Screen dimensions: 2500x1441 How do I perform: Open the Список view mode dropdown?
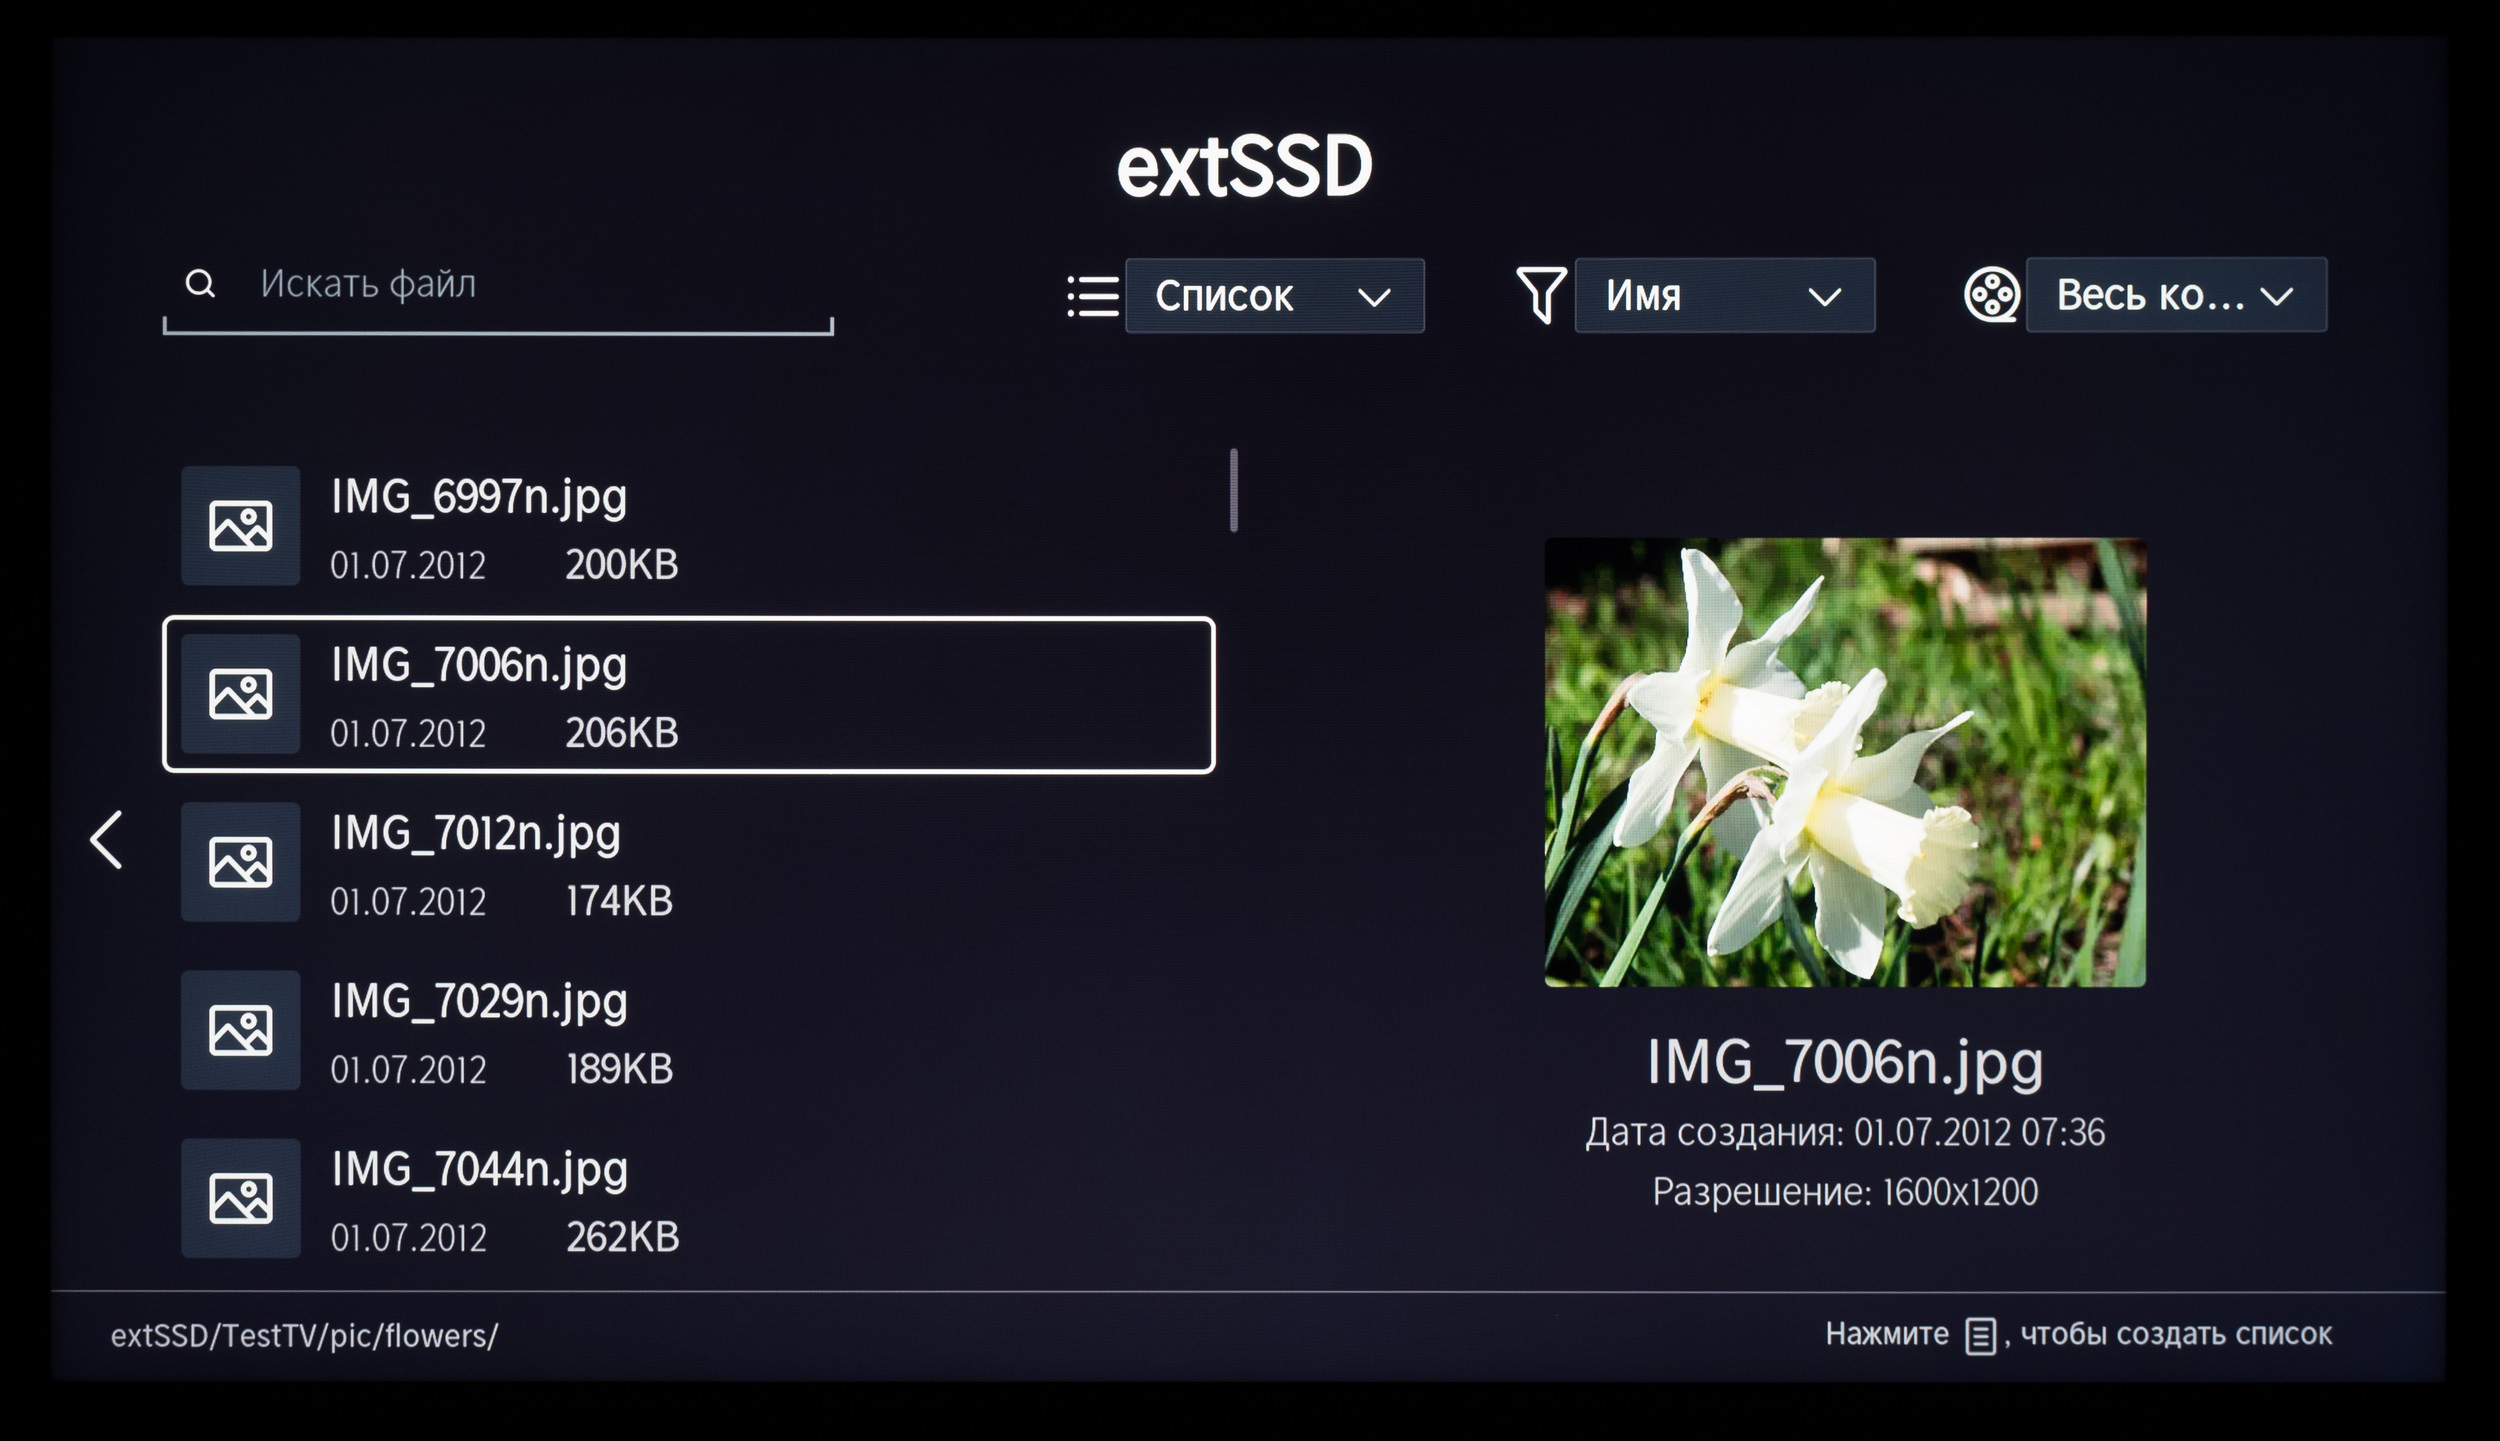1274,296
